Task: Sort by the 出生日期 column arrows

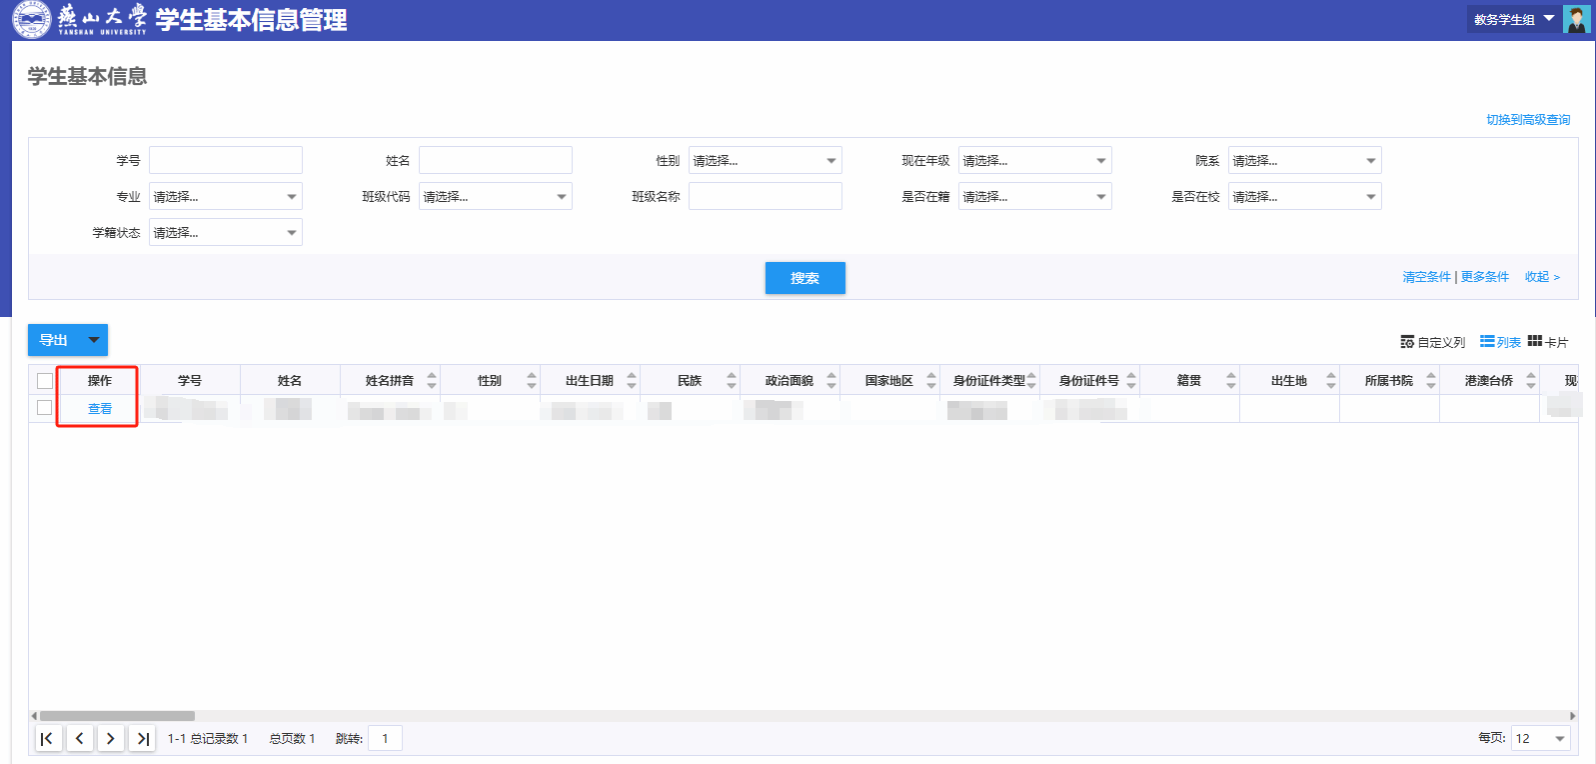Action: 631,381
